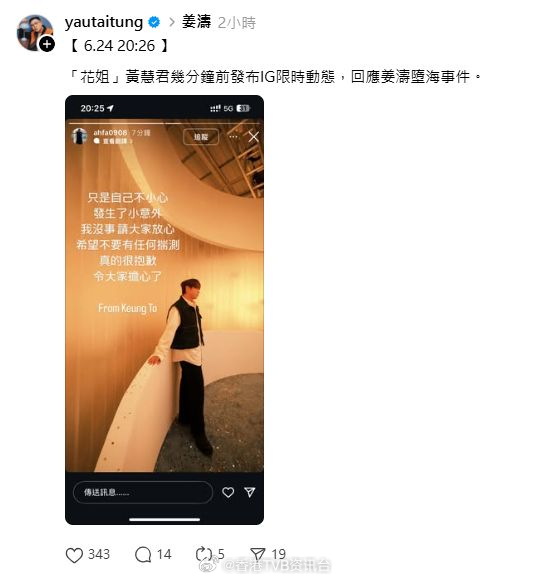This screenshot has height=580, width=533.
Task: Click the blue verified badge next to yautaitung
Action: pos(154,22)
